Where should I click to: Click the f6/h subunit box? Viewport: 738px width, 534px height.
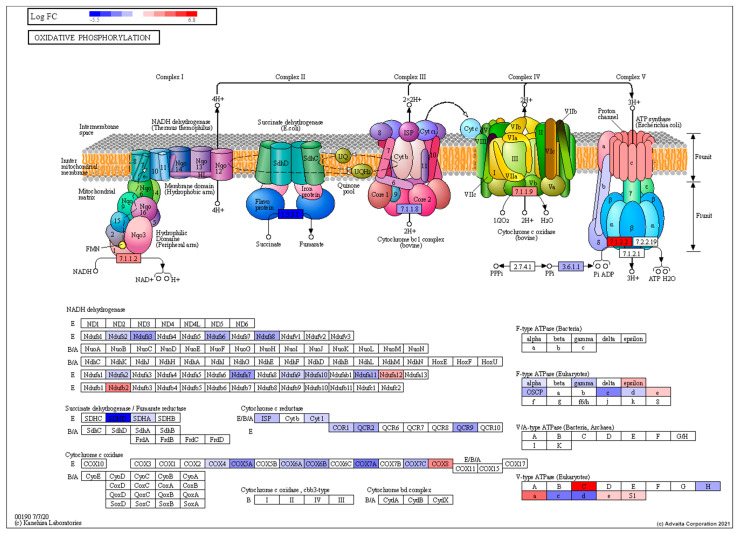point(584,401)
